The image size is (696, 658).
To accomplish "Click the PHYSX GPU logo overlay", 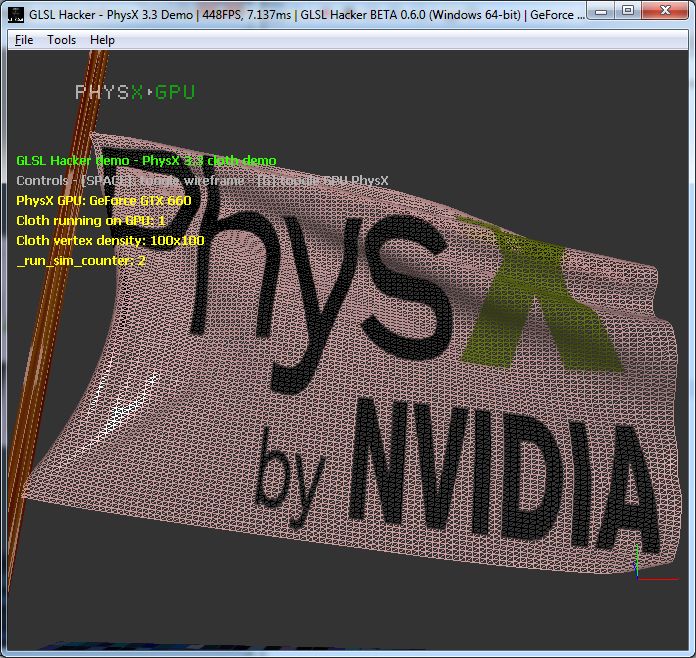I will click(135, 92).
